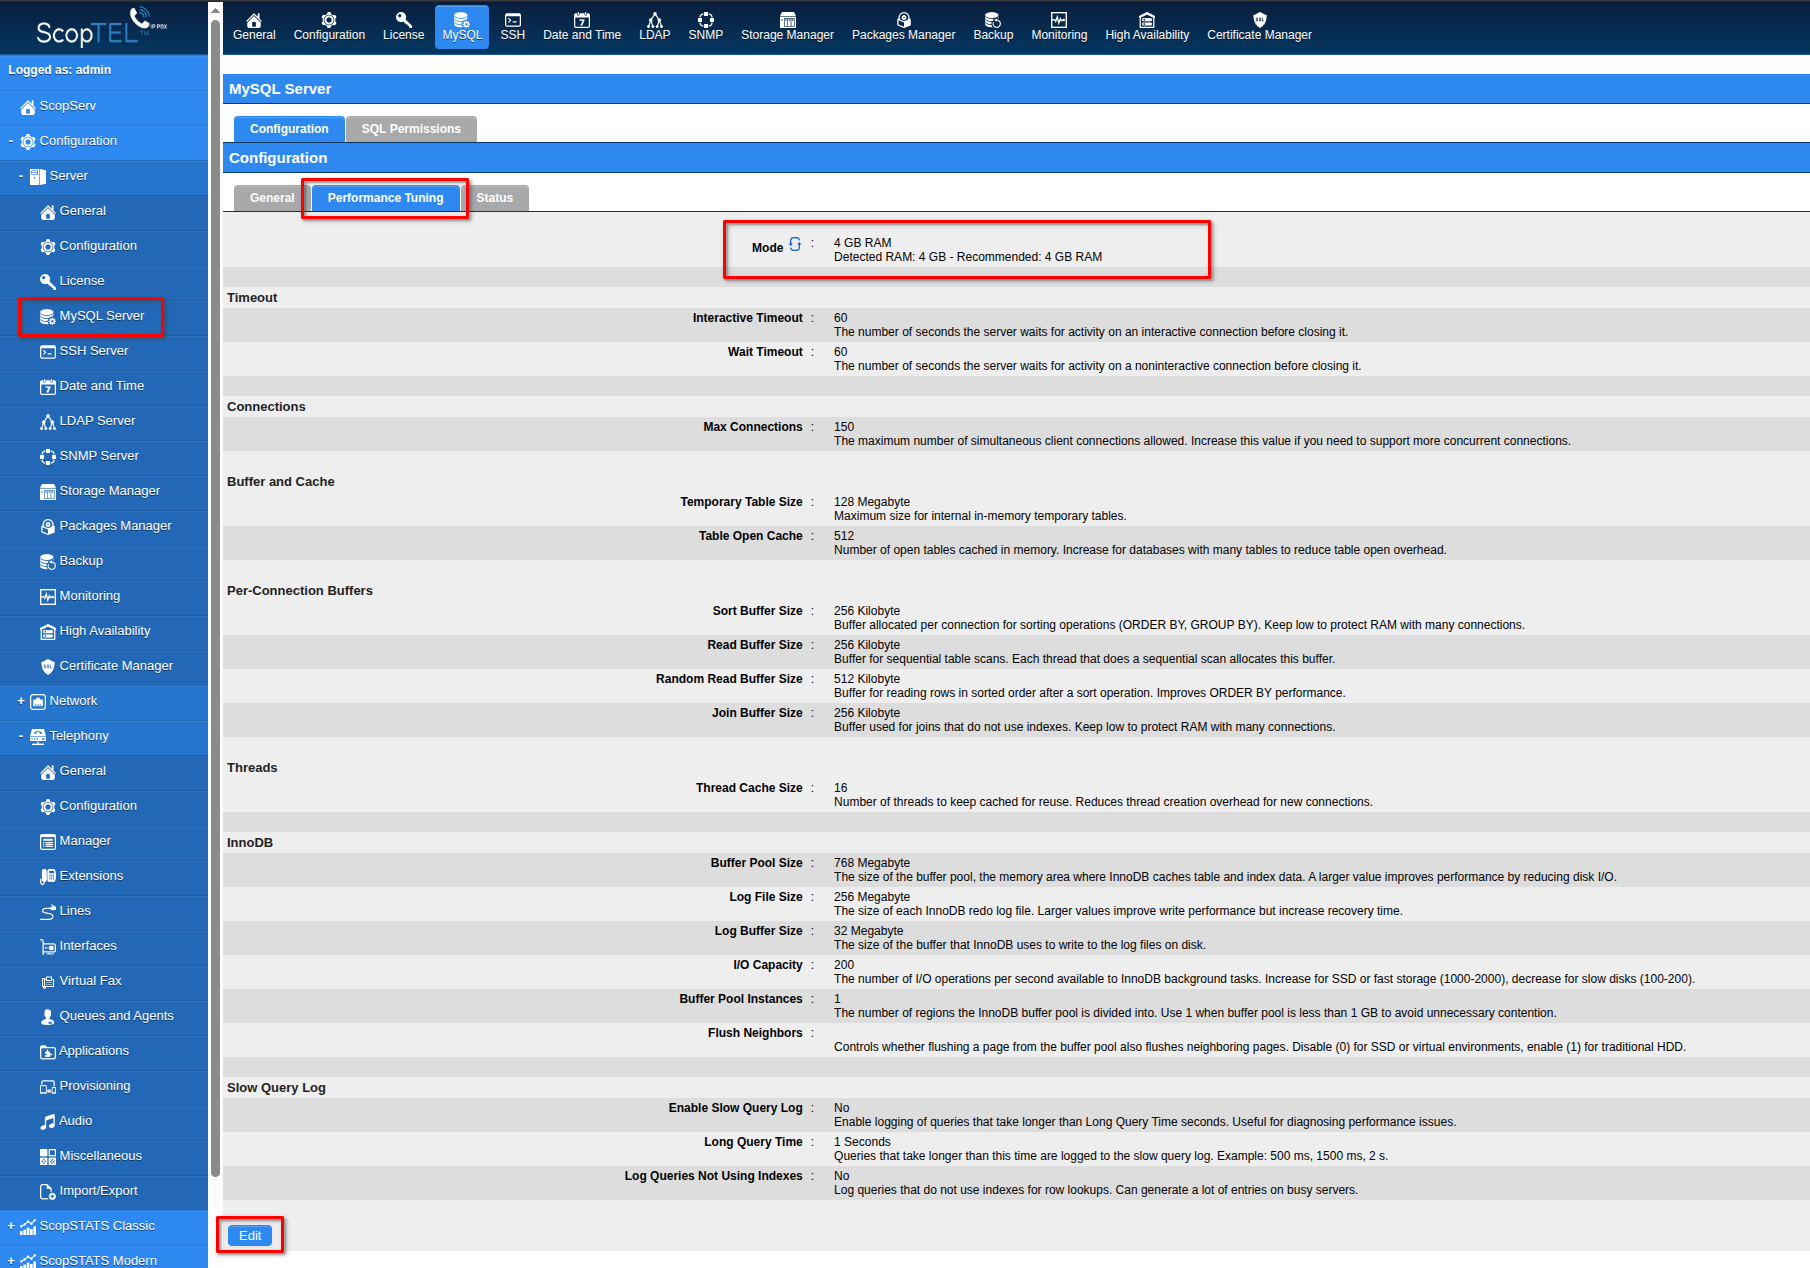Open Virtual Fax in the sidebar
This screenshot has height=1268, width=1810.
(x=81, y=981)
